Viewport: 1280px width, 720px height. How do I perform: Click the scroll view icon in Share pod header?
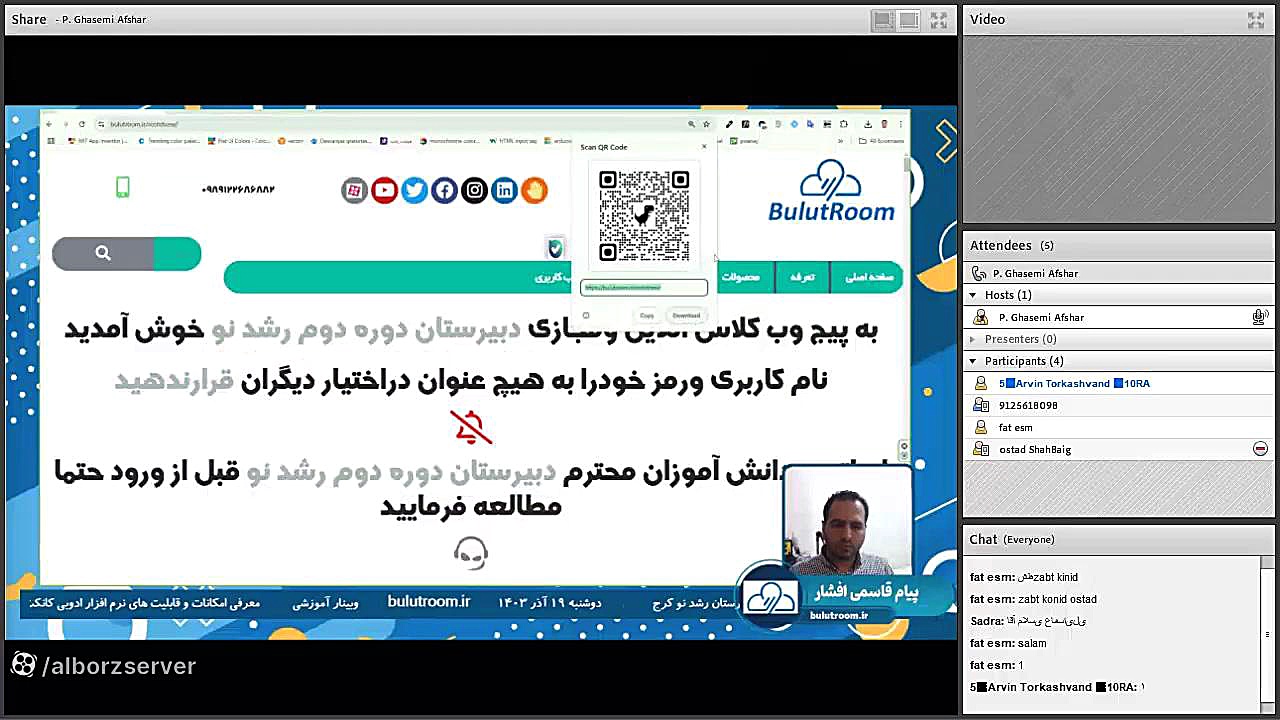pyautogui.click(x=883, y=19)
